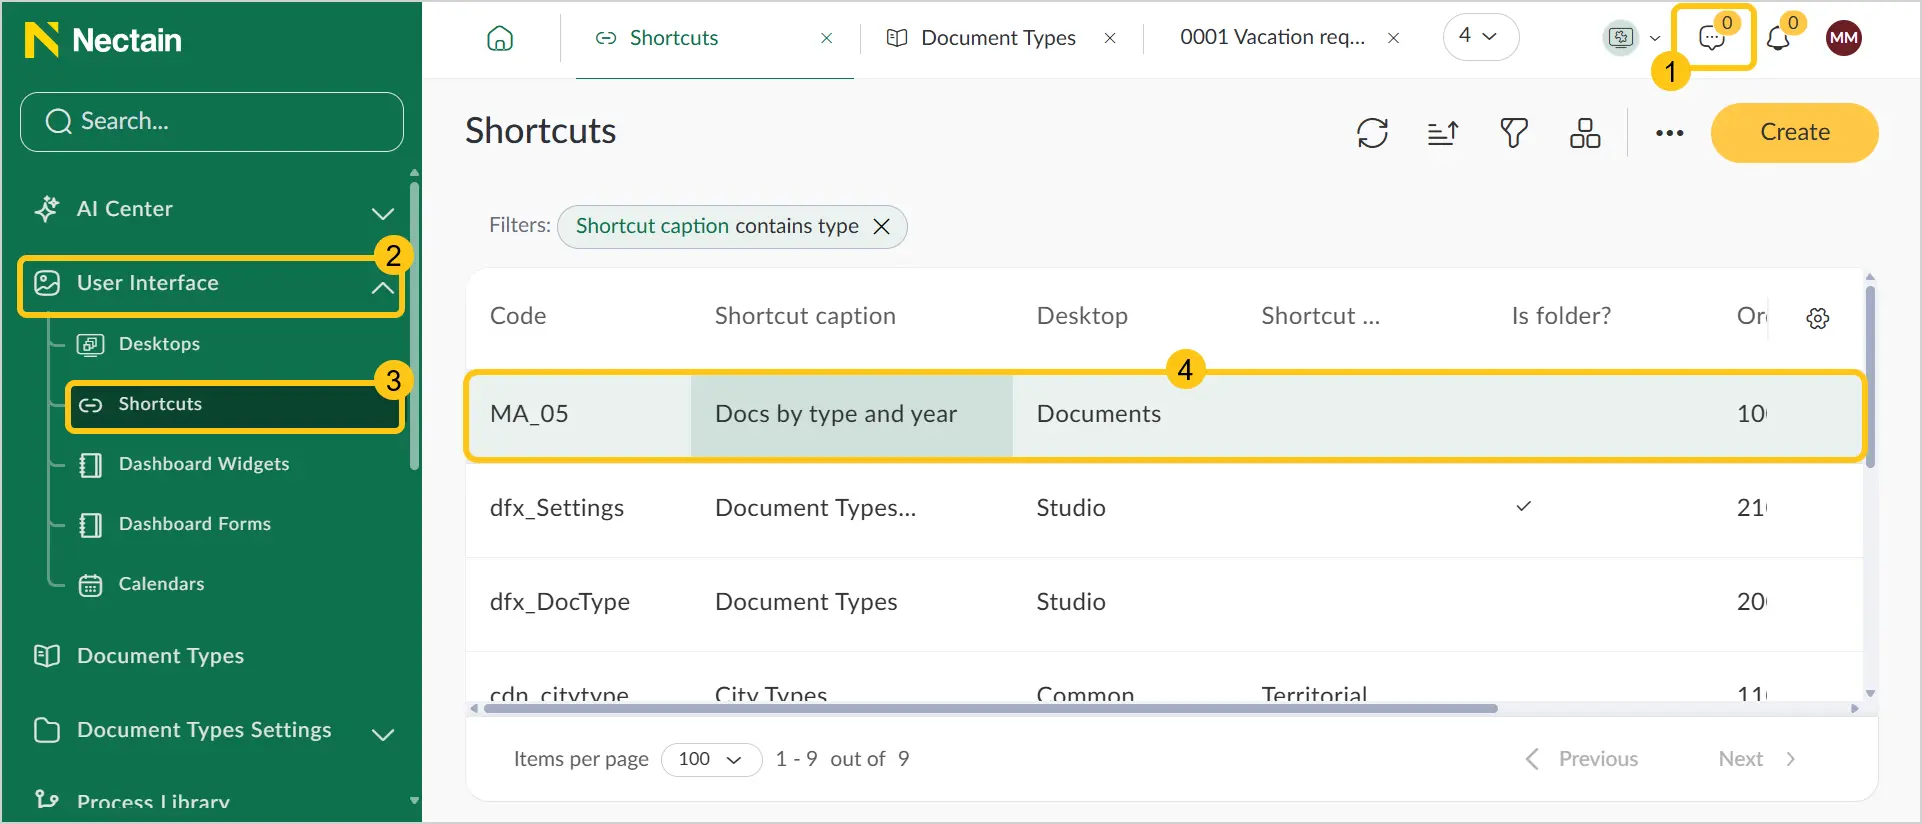Sort by the Is folder? column header
Screen dimensions: 1922x824
(1561, 316)
